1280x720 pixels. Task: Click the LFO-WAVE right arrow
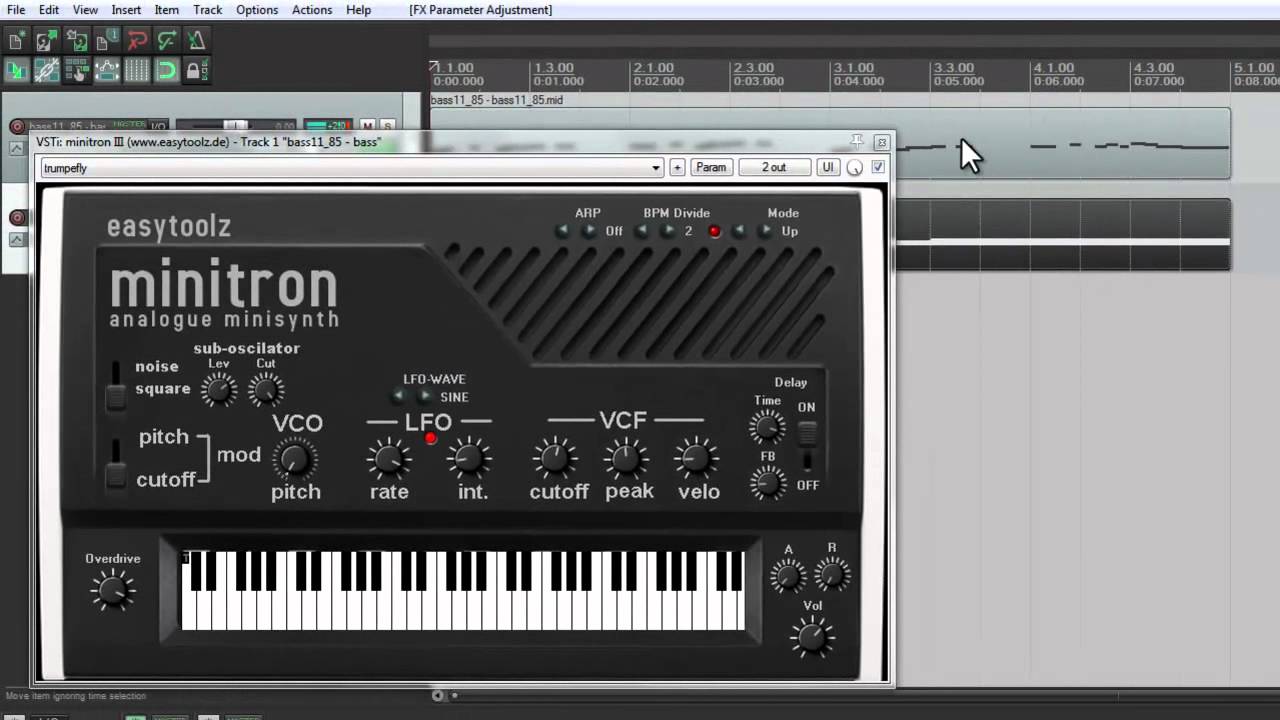(425, 397)
